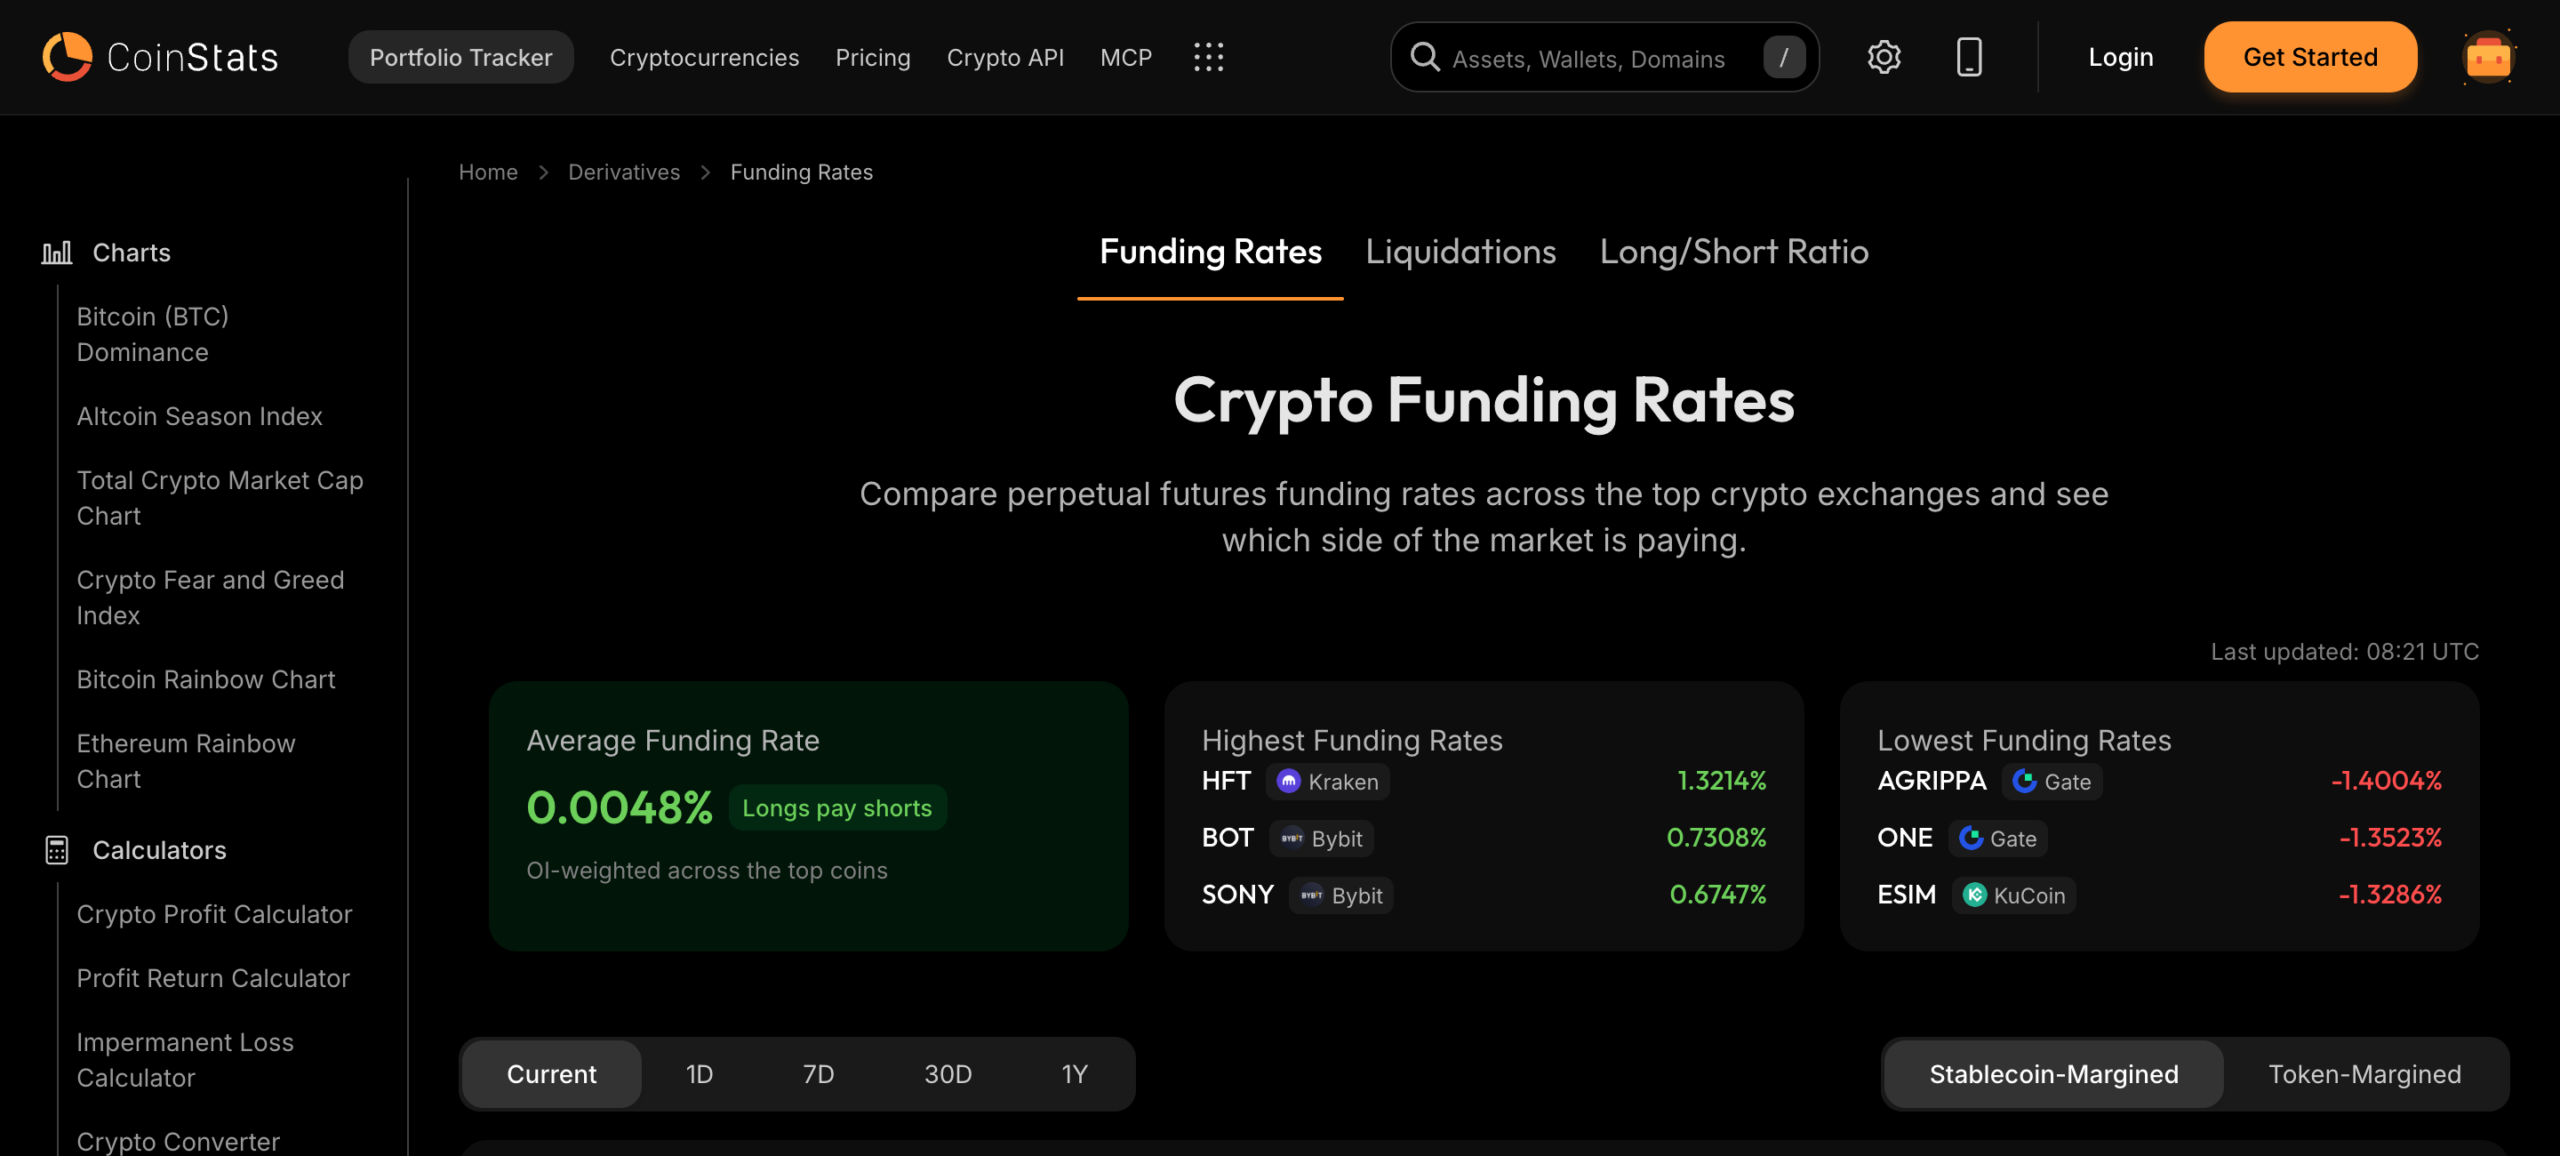
Task: Click the mobile phone app icon
Action: pos(1969,57)
